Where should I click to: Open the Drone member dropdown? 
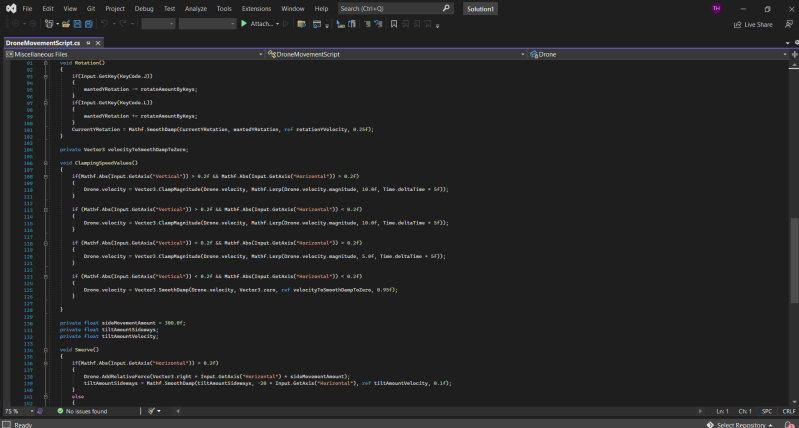(x=783, y=54)
